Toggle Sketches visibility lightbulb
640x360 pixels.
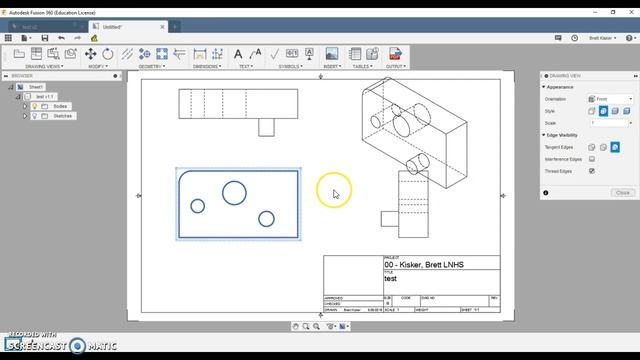tap(35, 116)
